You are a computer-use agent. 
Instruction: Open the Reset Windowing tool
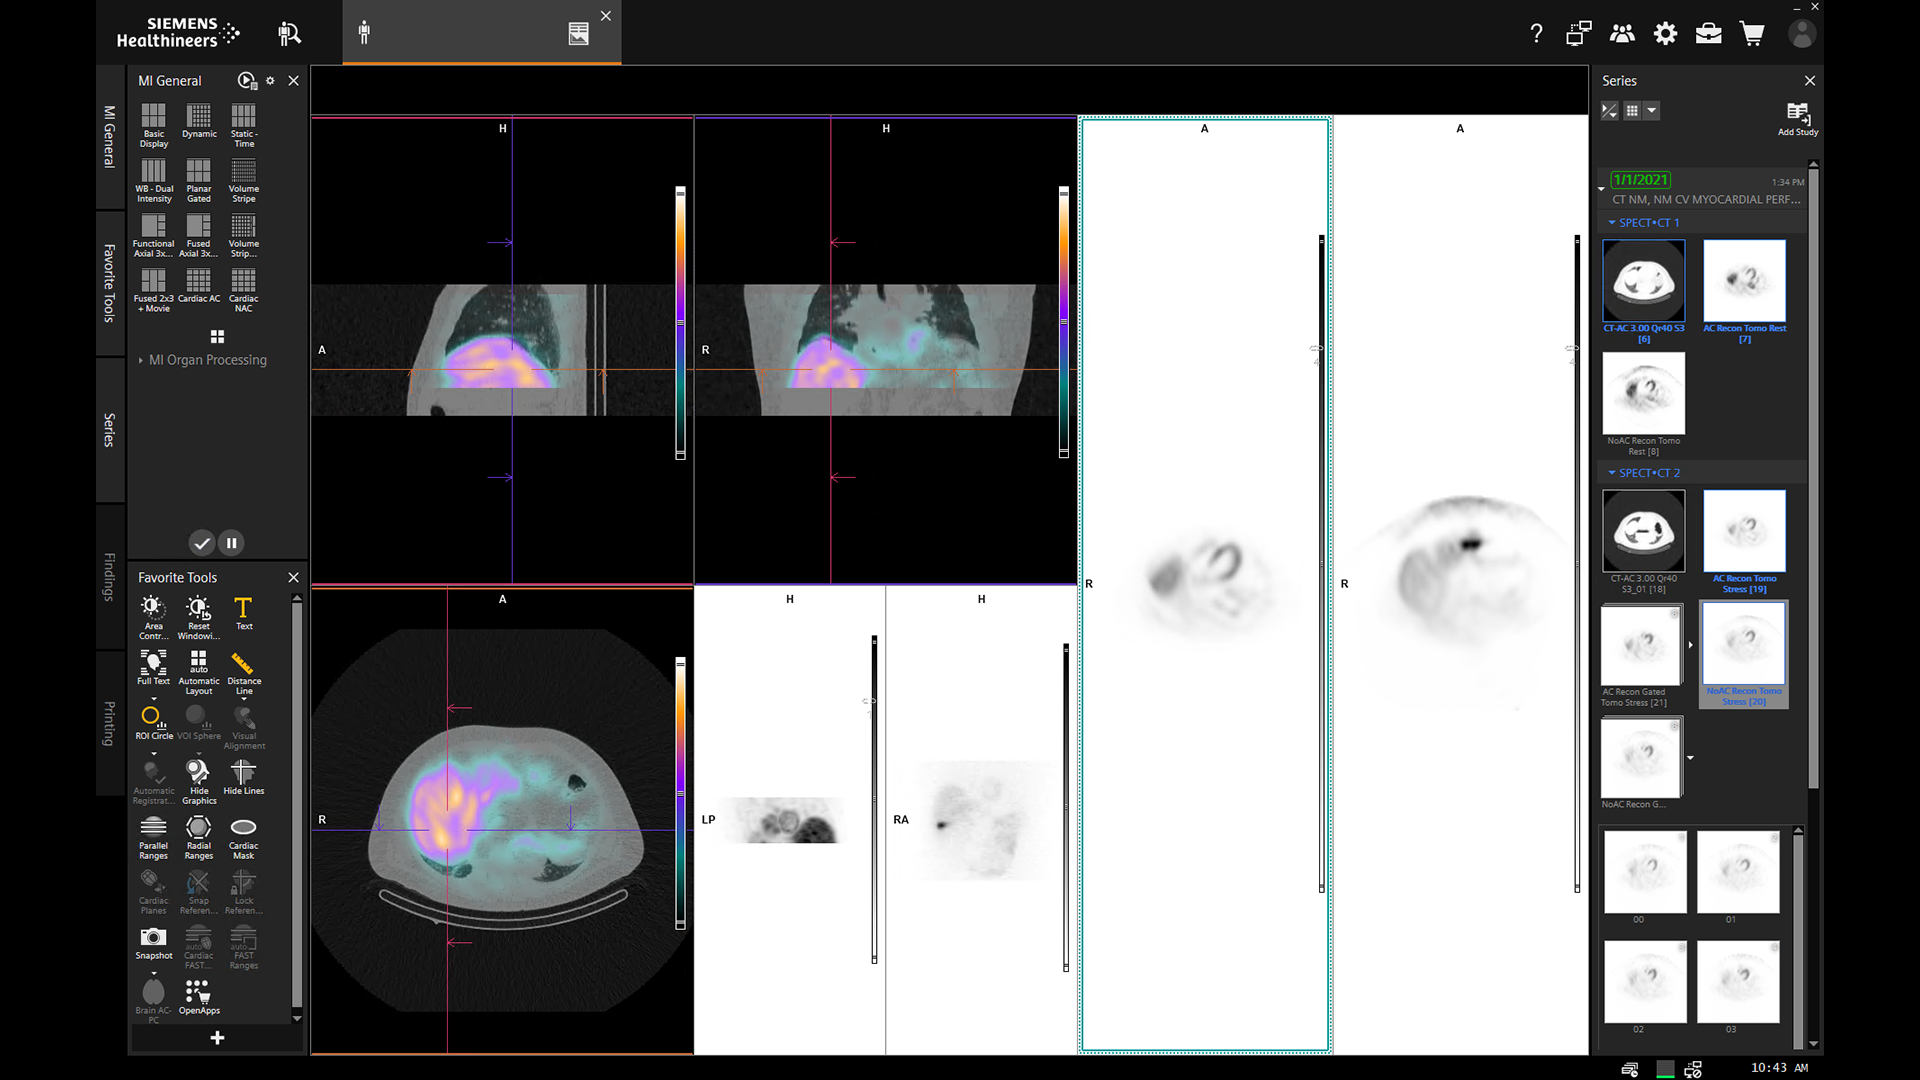198,612
